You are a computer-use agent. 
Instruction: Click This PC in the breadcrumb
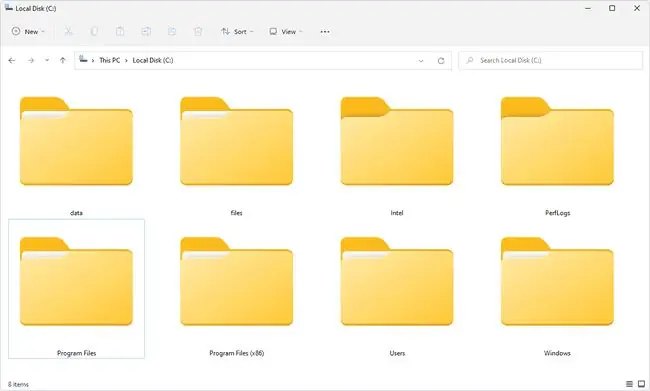pos(109,60)
